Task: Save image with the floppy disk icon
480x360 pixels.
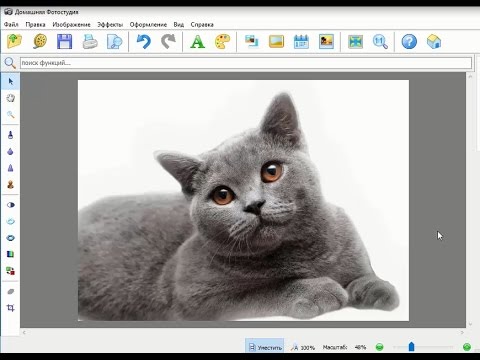Action: [x=65, y=42]
